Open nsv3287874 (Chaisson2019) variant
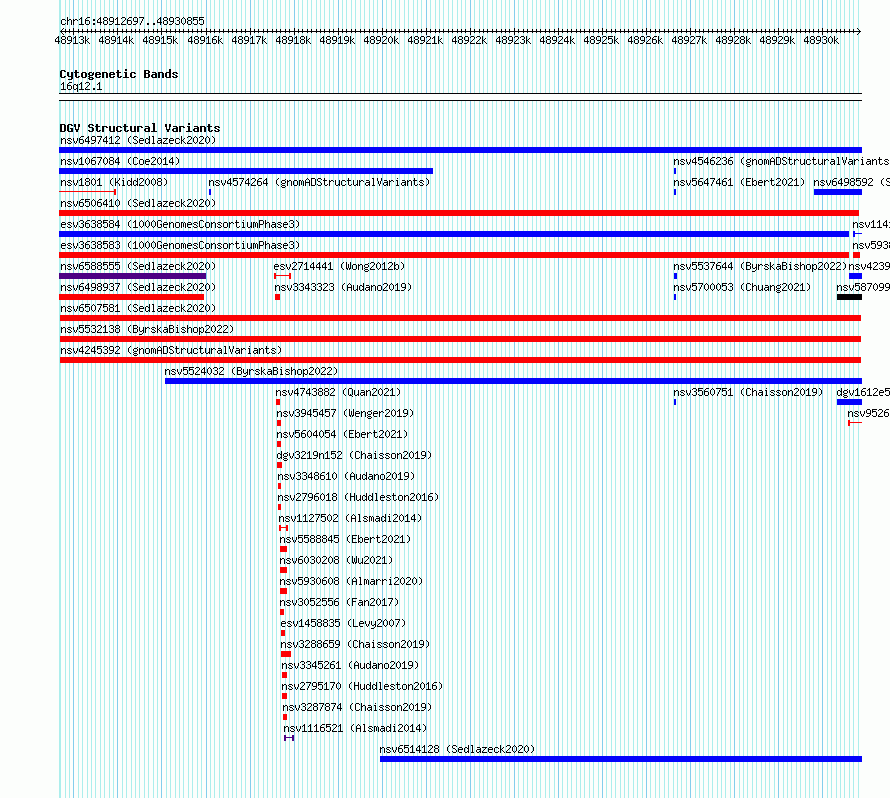 click(357, 707)
